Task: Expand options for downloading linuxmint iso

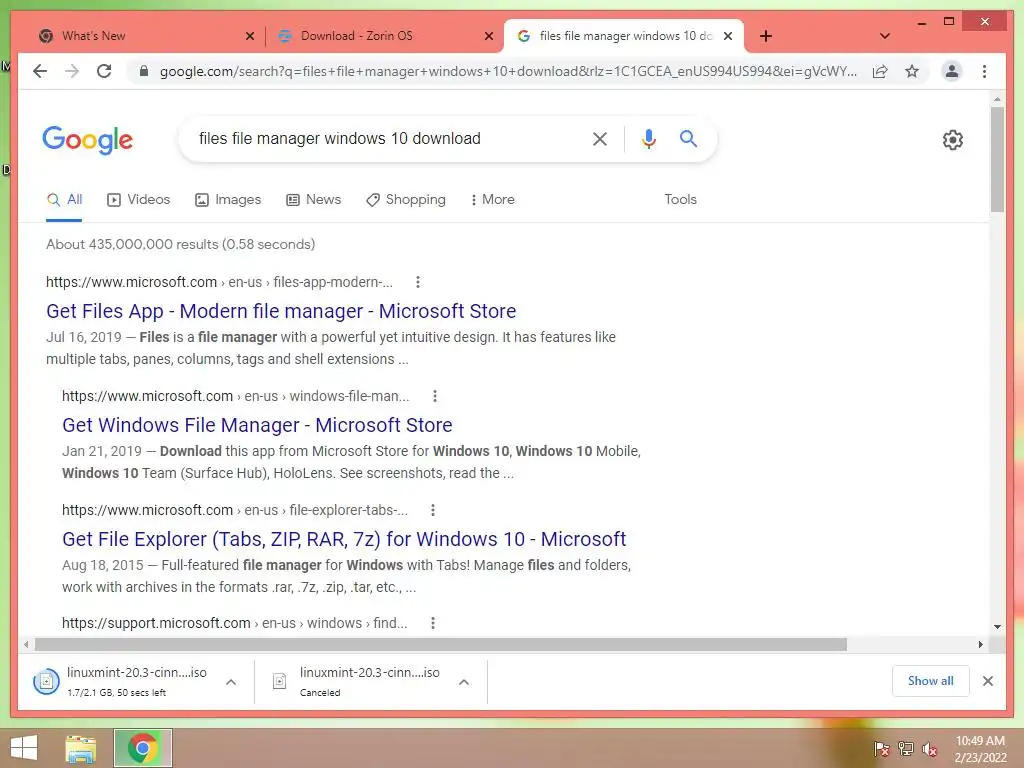Action: (x=231, y=682)
